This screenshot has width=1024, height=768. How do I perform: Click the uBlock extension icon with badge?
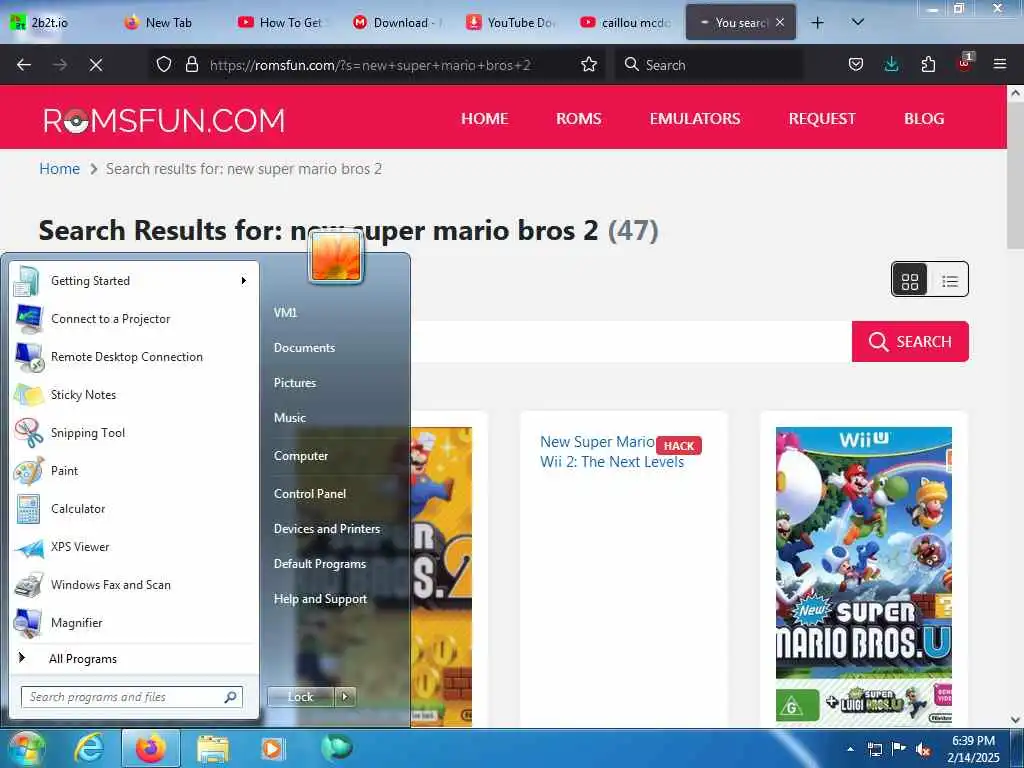(965, 63)
